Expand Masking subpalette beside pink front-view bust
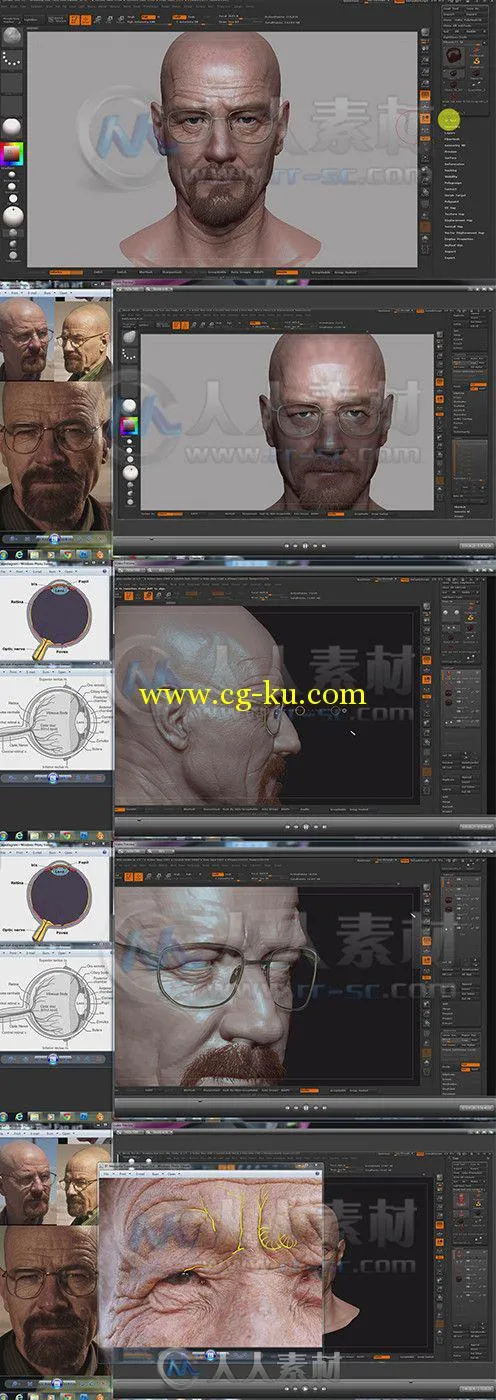Screen dimensions: 496x1400 [450, 170]
